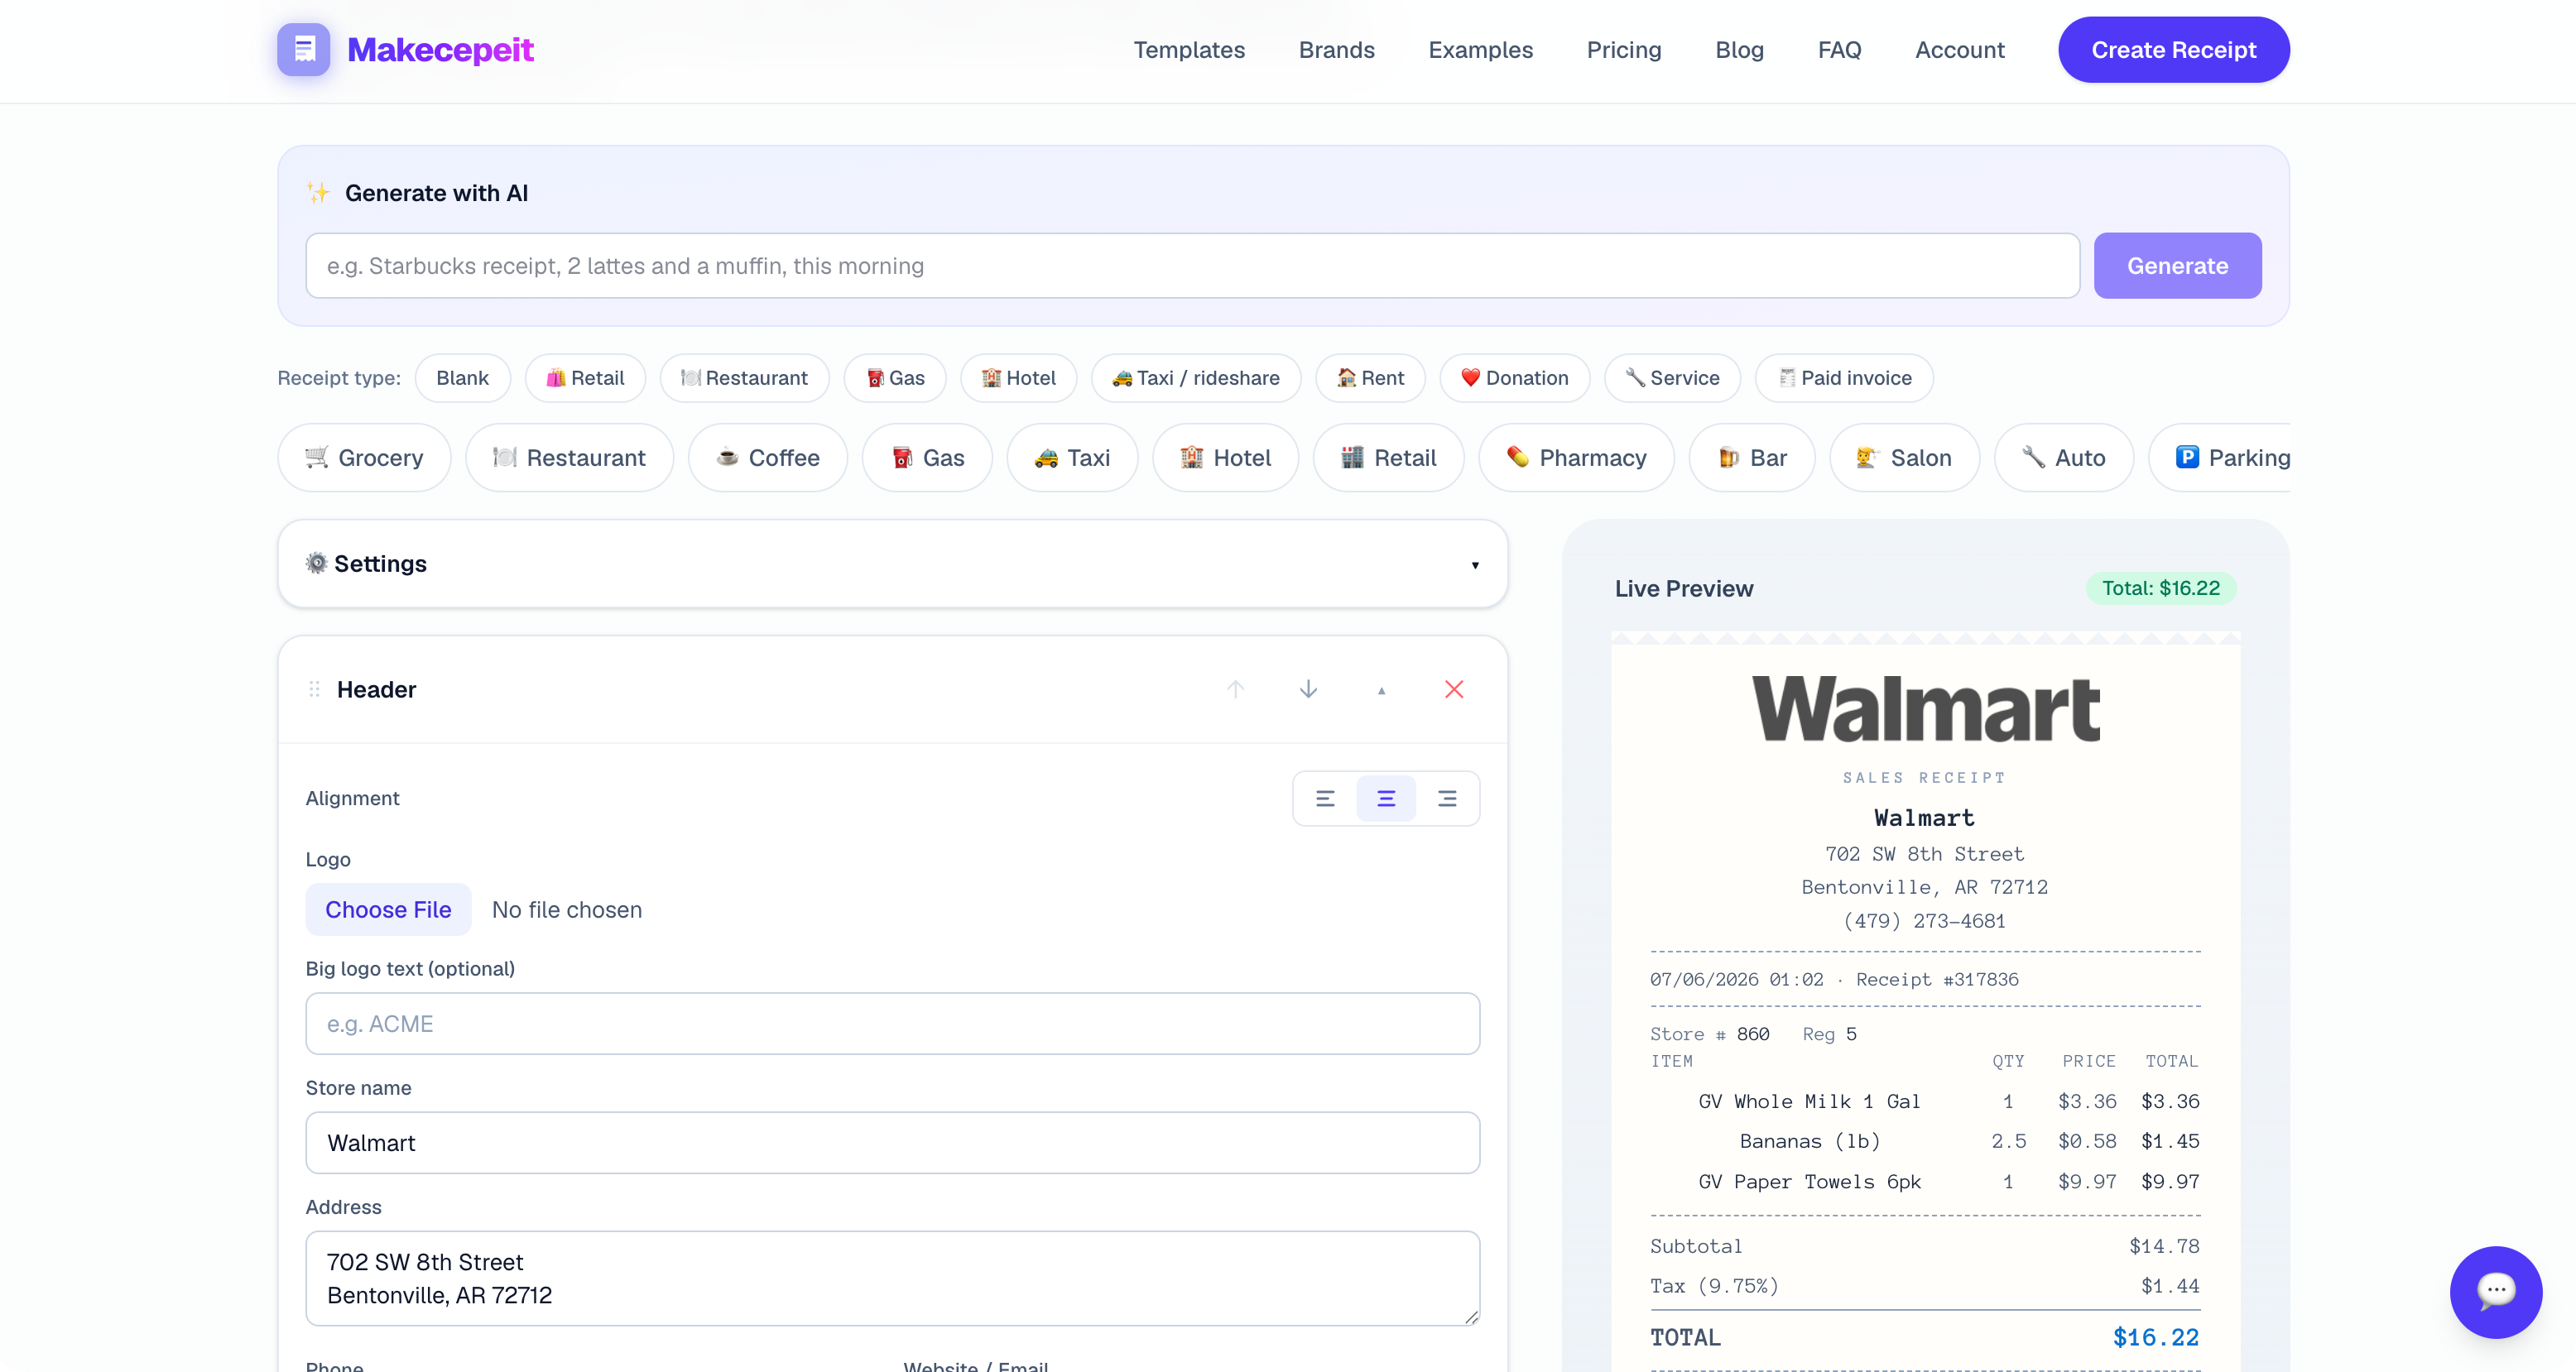This screenshot has height=1372, width=2576.
Task: Set header alignment to center
Action: pyautogui.click(x=1386, y=798)
